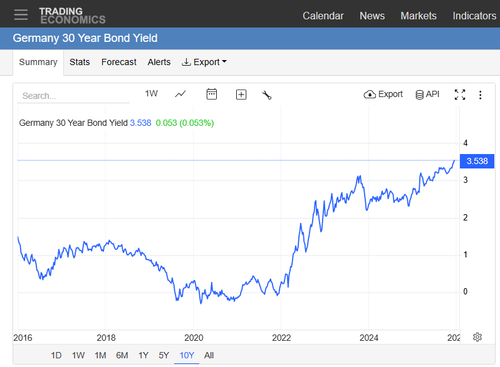This screenshot has height=367, width=500.
Task: Click the 2018 x-axis label
Action: point(106,338)
